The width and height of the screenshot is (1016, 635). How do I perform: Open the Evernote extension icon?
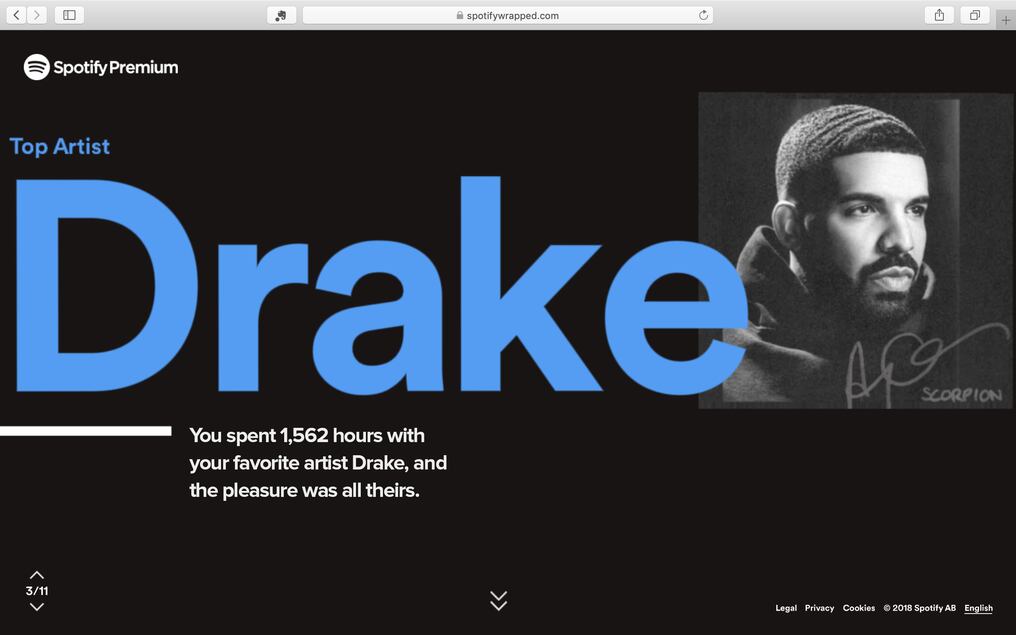coord(281,15)
